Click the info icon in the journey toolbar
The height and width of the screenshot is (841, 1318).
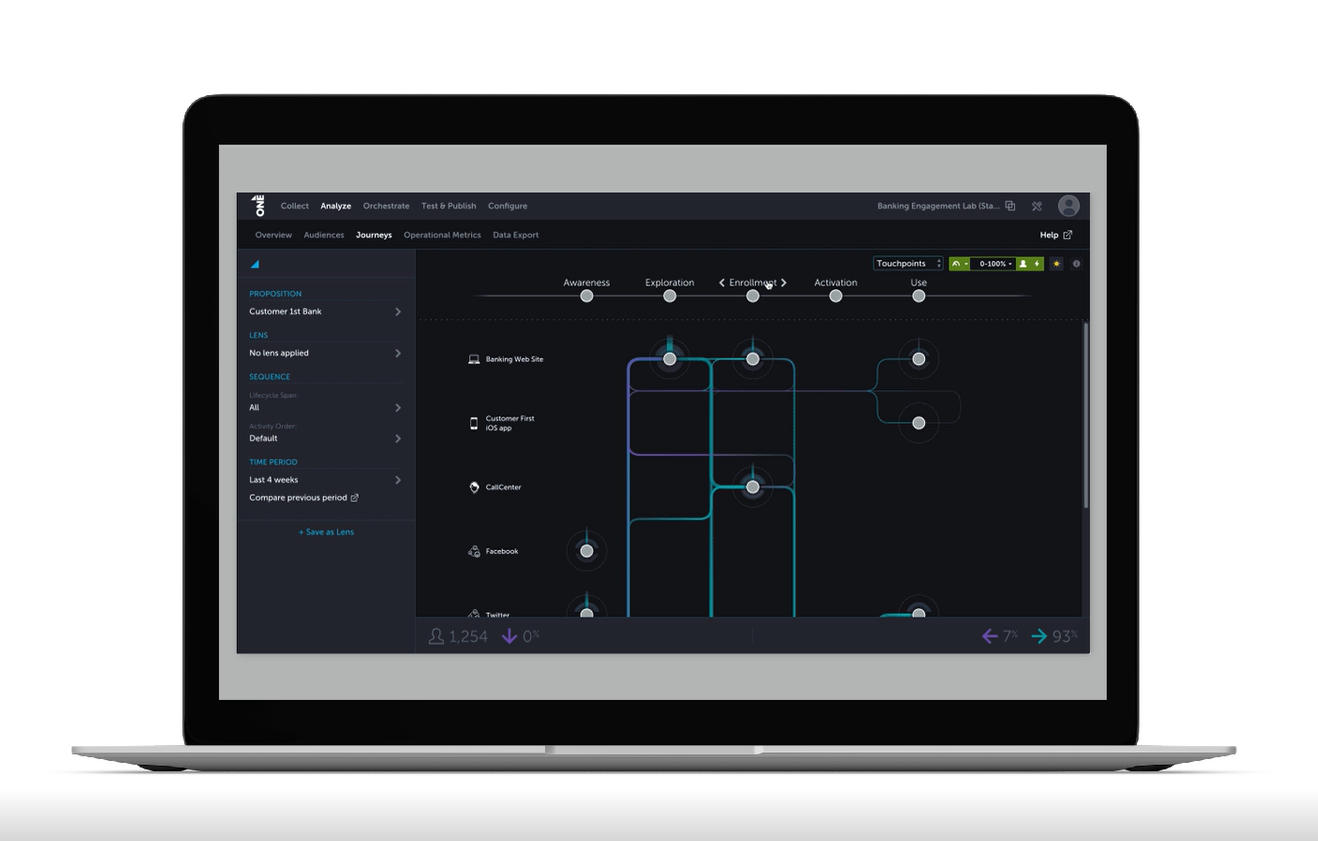tap(1076, 264)
